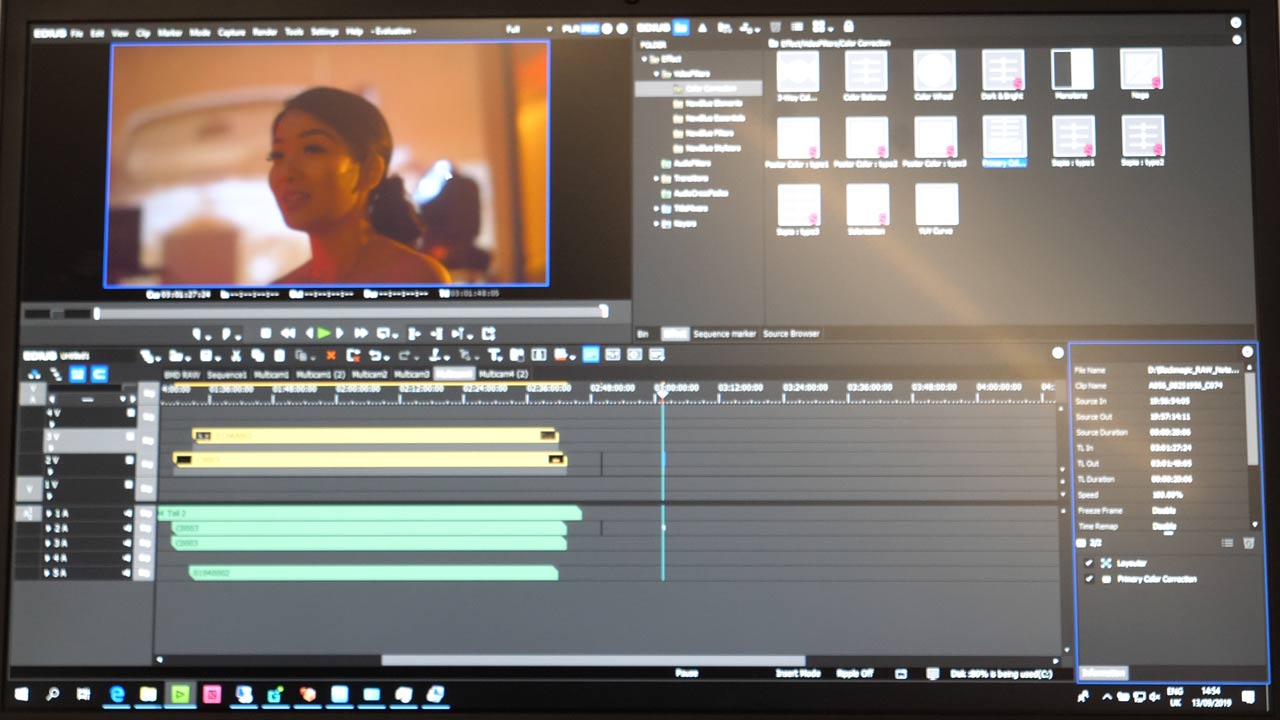Open the Render menu
1280x720 pixels.
tap(265, 32)
